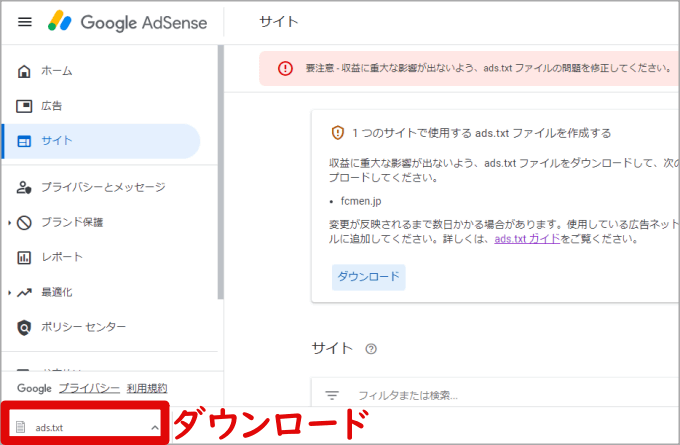This screenshot has width=680, height=445.
Task: Expand the 最適化 section arrow
Action: pos(10,293)
